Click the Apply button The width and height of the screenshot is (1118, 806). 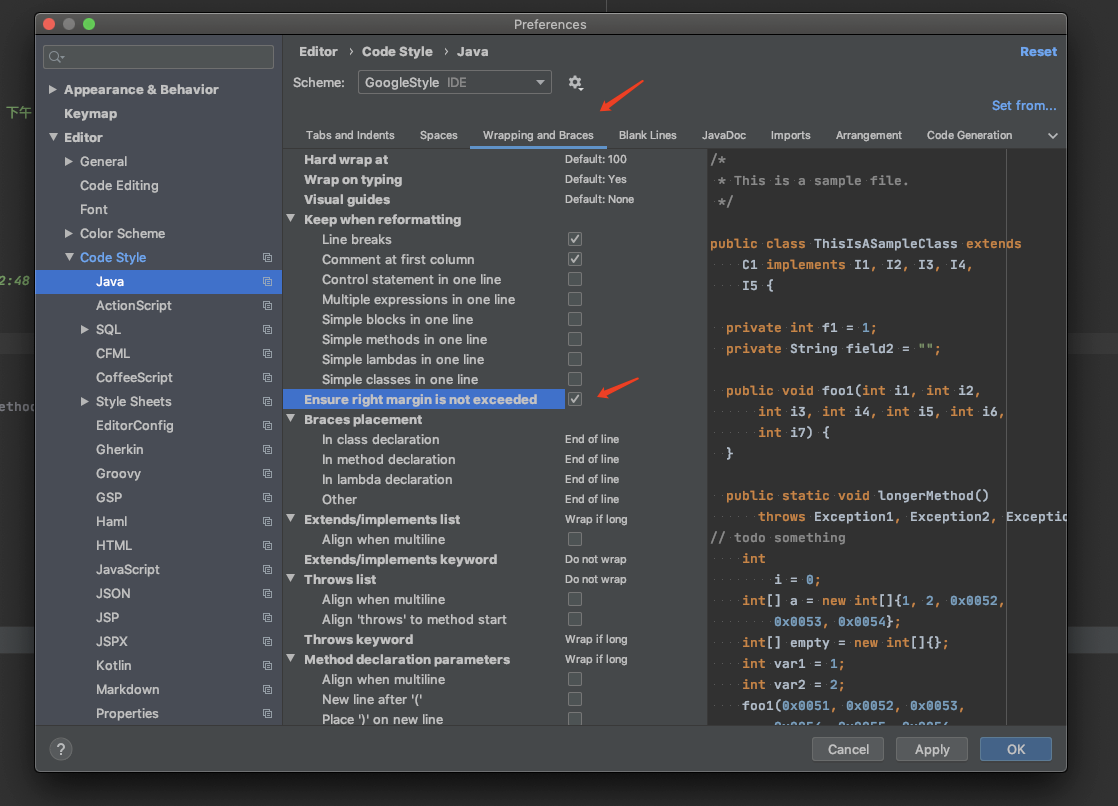click(x=932, y=749)
